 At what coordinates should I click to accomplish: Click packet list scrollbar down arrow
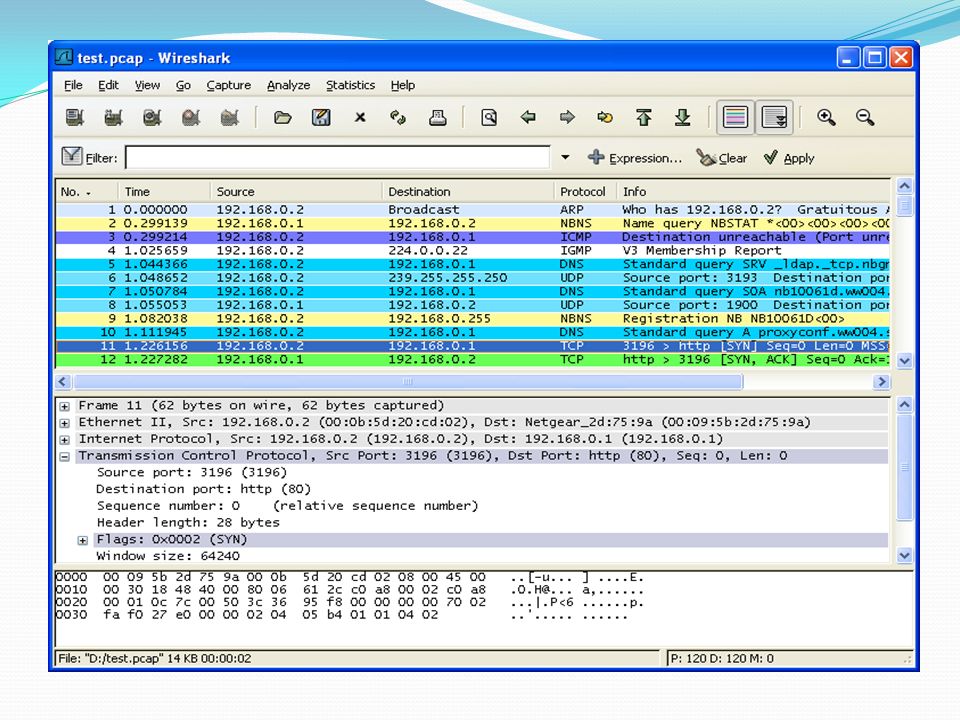pyautogui.click(x=904, y=361)
